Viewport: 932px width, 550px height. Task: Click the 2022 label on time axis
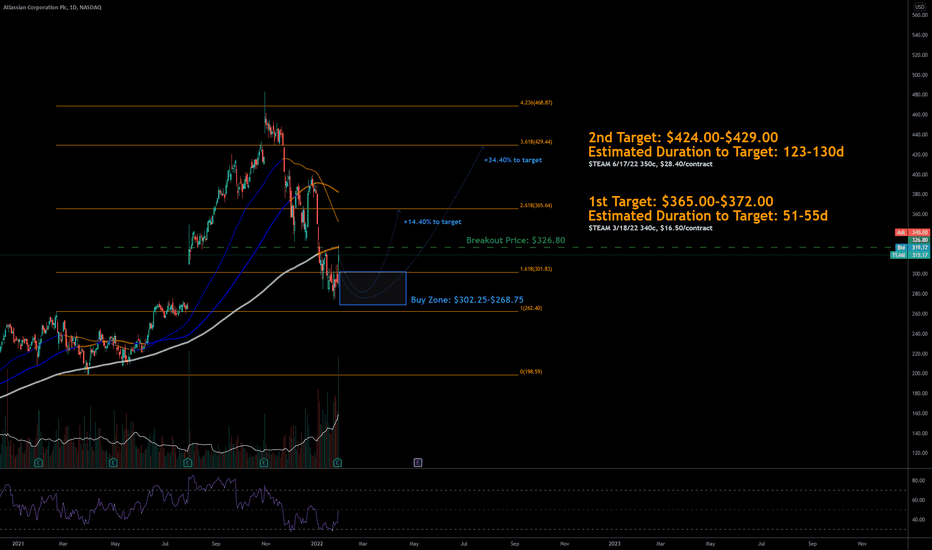(317, 544)
